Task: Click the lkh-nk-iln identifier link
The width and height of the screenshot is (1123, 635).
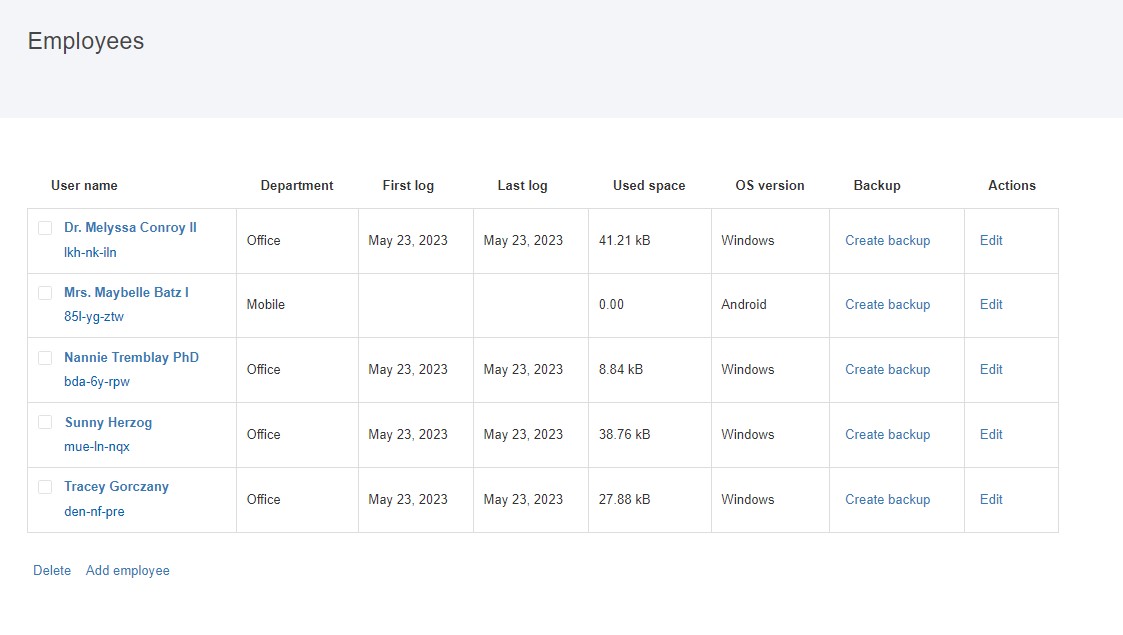Action: 90,253
